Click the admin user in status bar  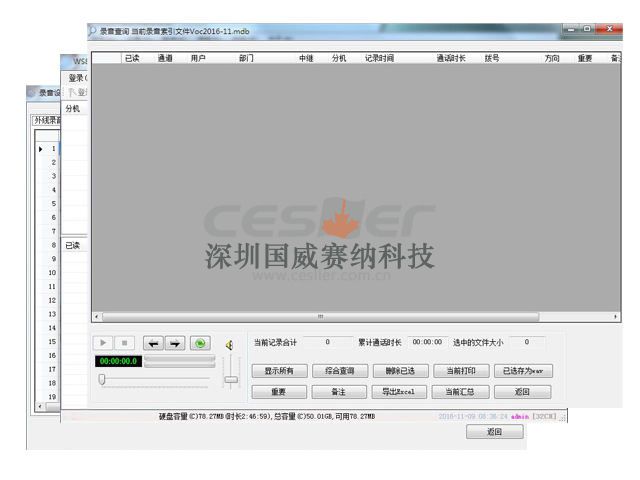pyautogui.click(x=520, y=416)
